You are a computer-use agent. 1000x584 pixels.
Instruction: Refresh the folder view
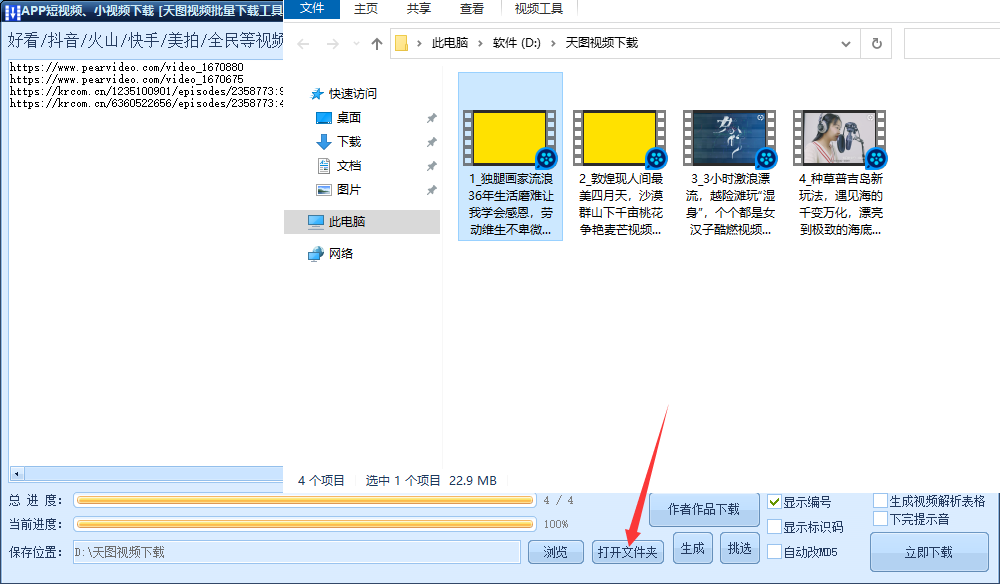point(877,43)
